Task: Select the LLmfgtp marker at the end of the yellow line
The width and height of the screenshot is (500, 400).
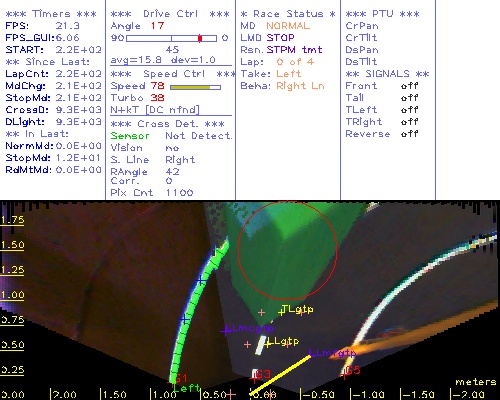Action: coord(332,353)
